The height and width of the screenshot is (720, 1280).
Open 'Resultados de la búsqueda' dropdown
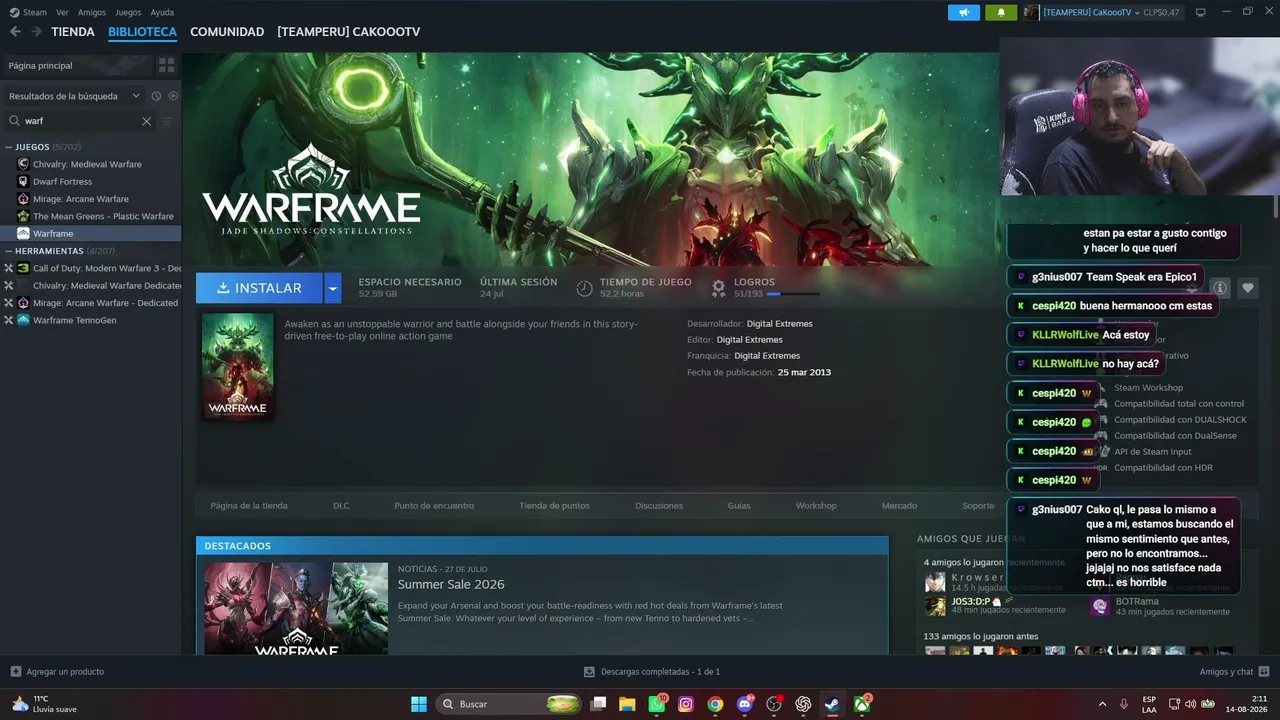pyautogui.click(x=76, y=96)
